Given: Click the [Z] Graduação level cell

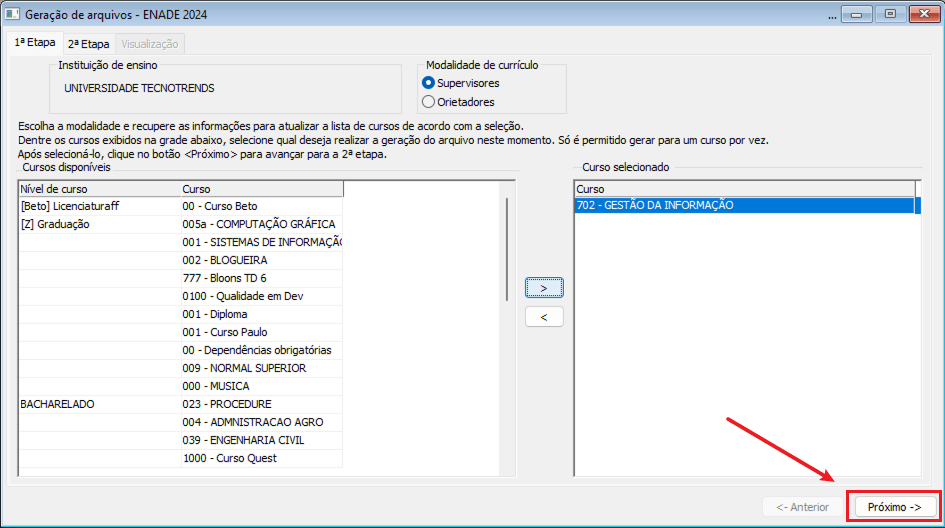Looking at the screenshot, I should coord(100,224).
